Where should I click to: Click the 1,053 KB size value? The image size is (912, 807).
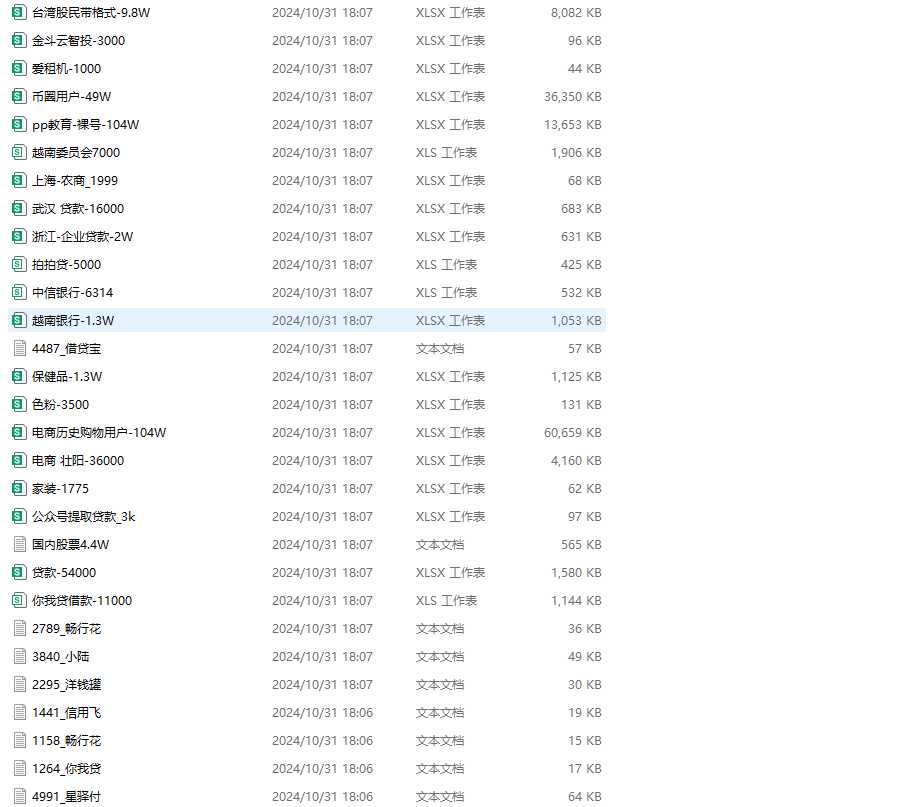(576, 320)
